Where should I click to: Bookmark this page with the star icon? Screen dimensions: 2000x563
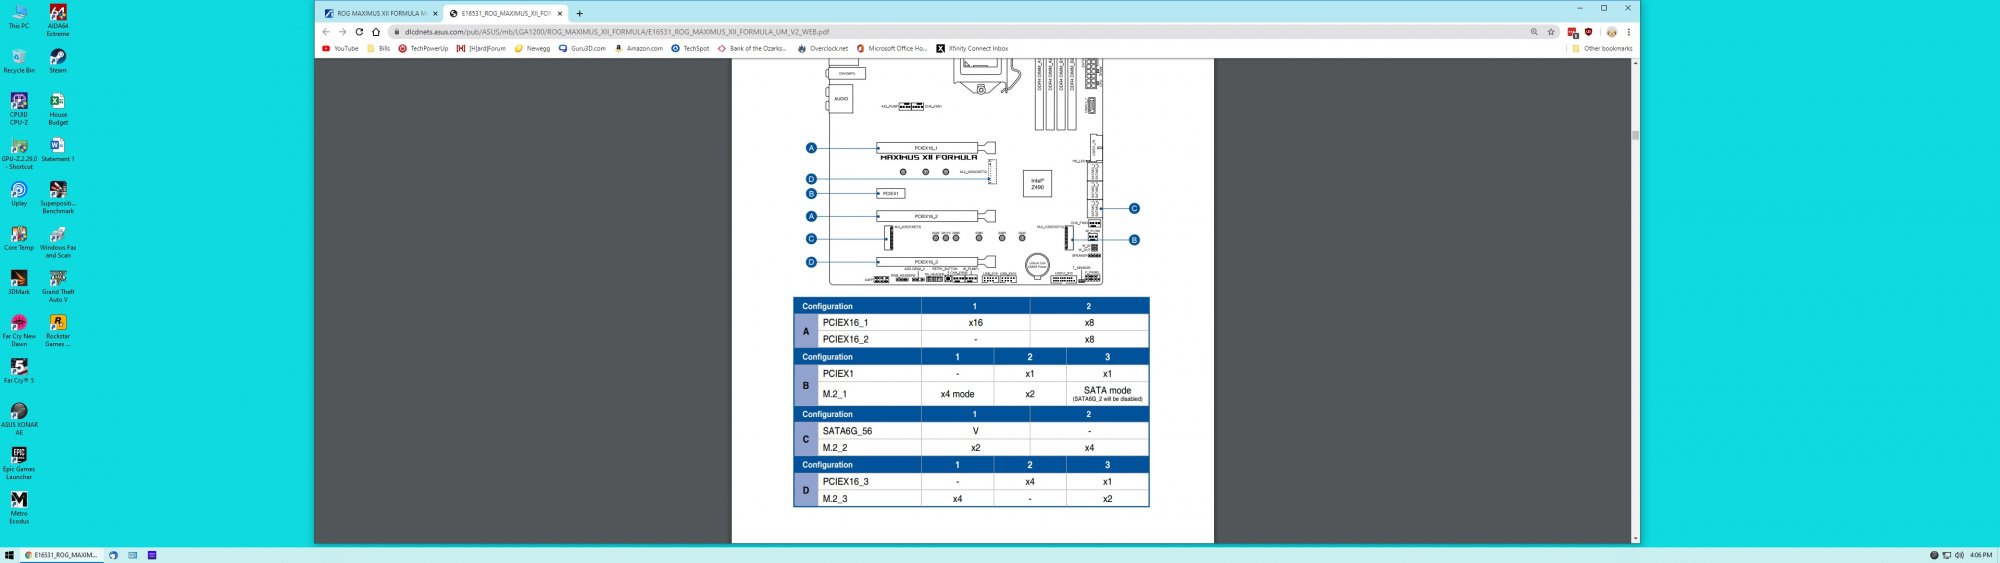pyautogui.click(x=1551, y=32)
